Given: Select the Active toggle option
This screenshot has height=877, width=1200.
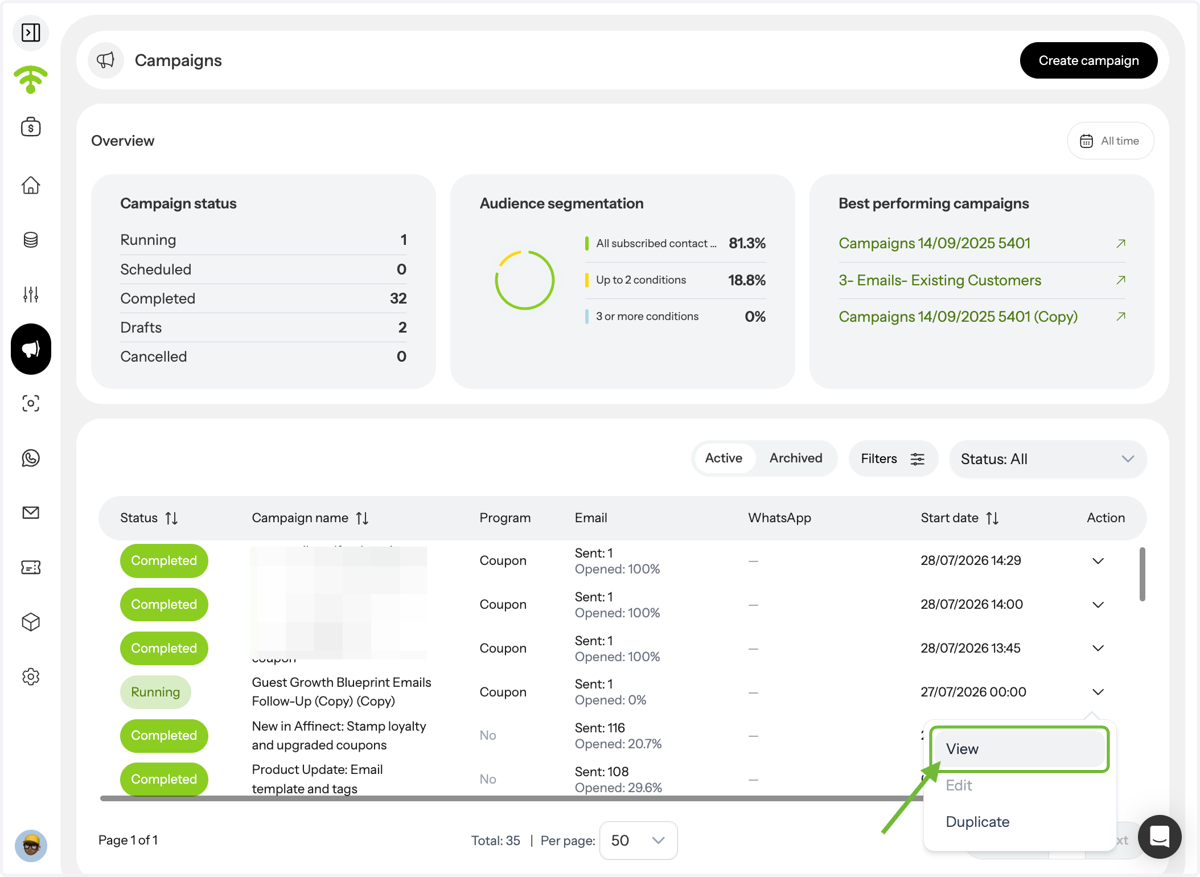Looking at the screenshot, I should click(x=724, y=458).
